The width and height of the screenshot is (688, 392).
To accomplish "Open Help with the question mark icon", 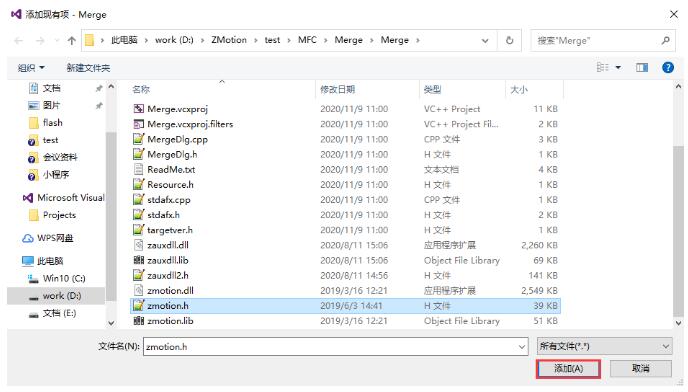I will click(x=668, y=67).
